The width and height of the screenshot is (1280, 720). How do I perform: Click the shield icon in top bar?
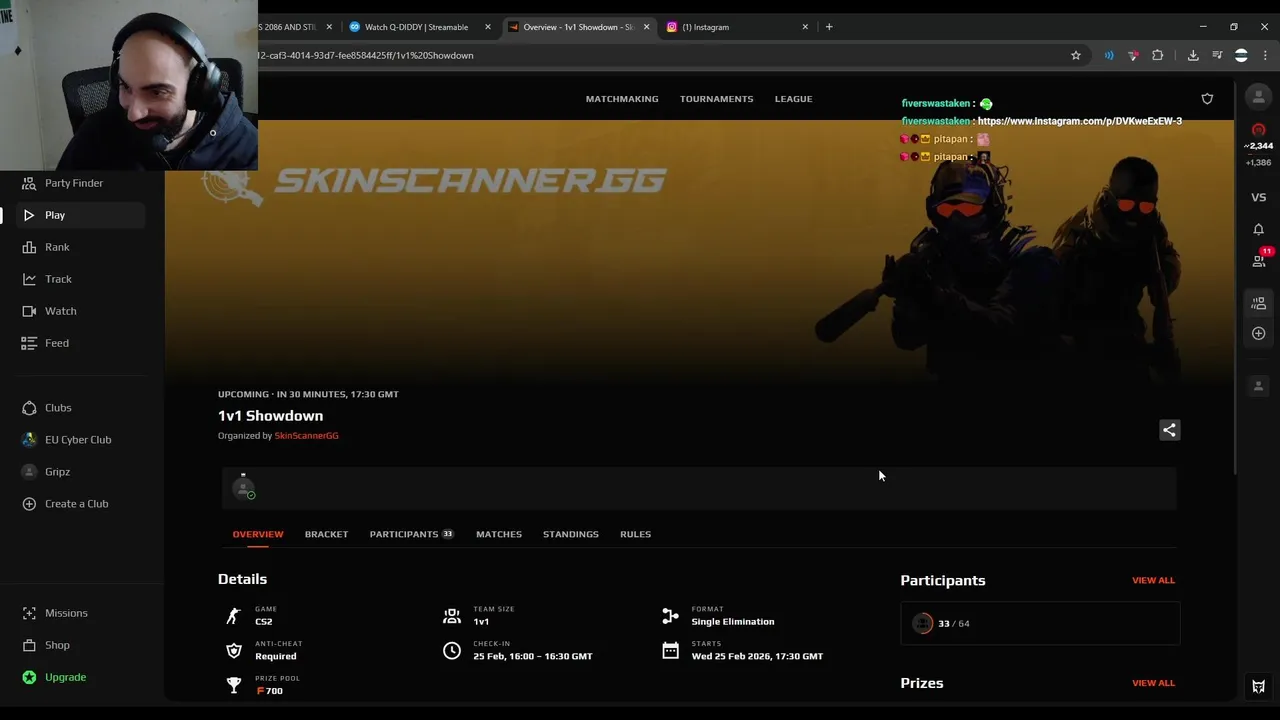click(x=1207, y=99)
